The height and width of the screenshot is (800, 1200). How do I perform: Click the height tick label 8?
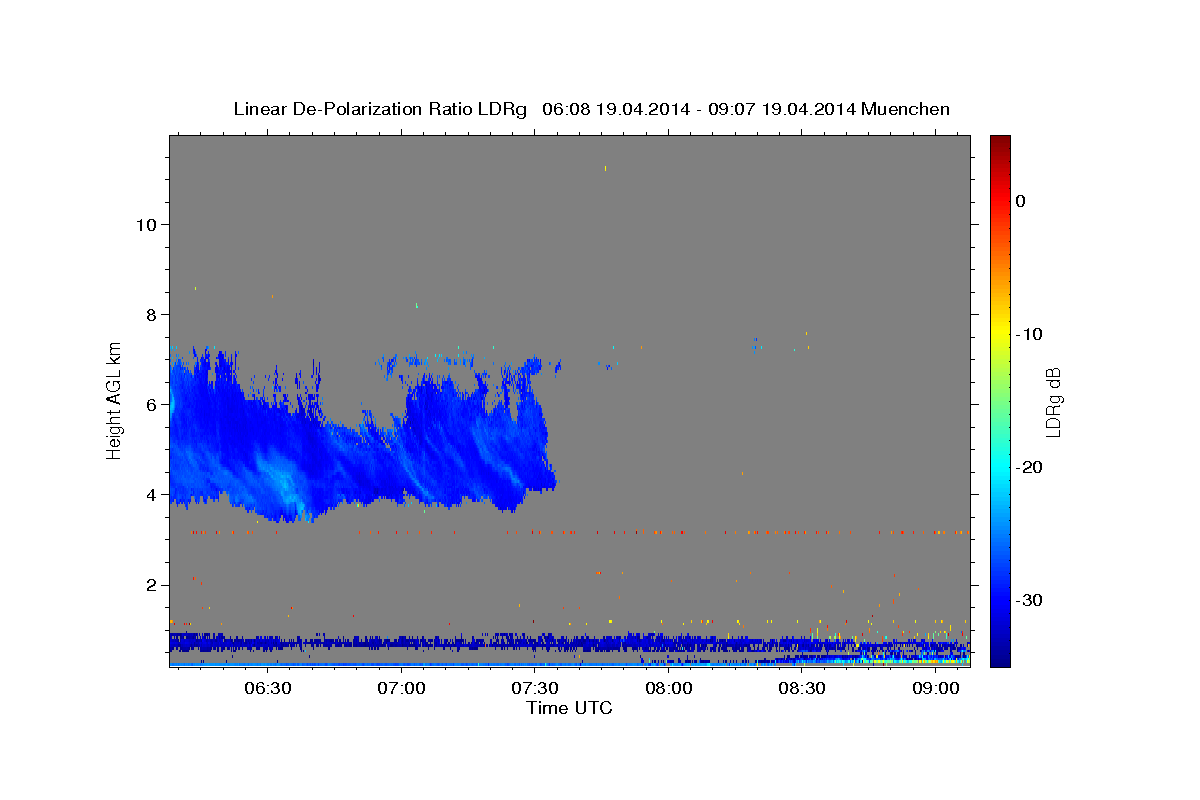pos(151,314)
